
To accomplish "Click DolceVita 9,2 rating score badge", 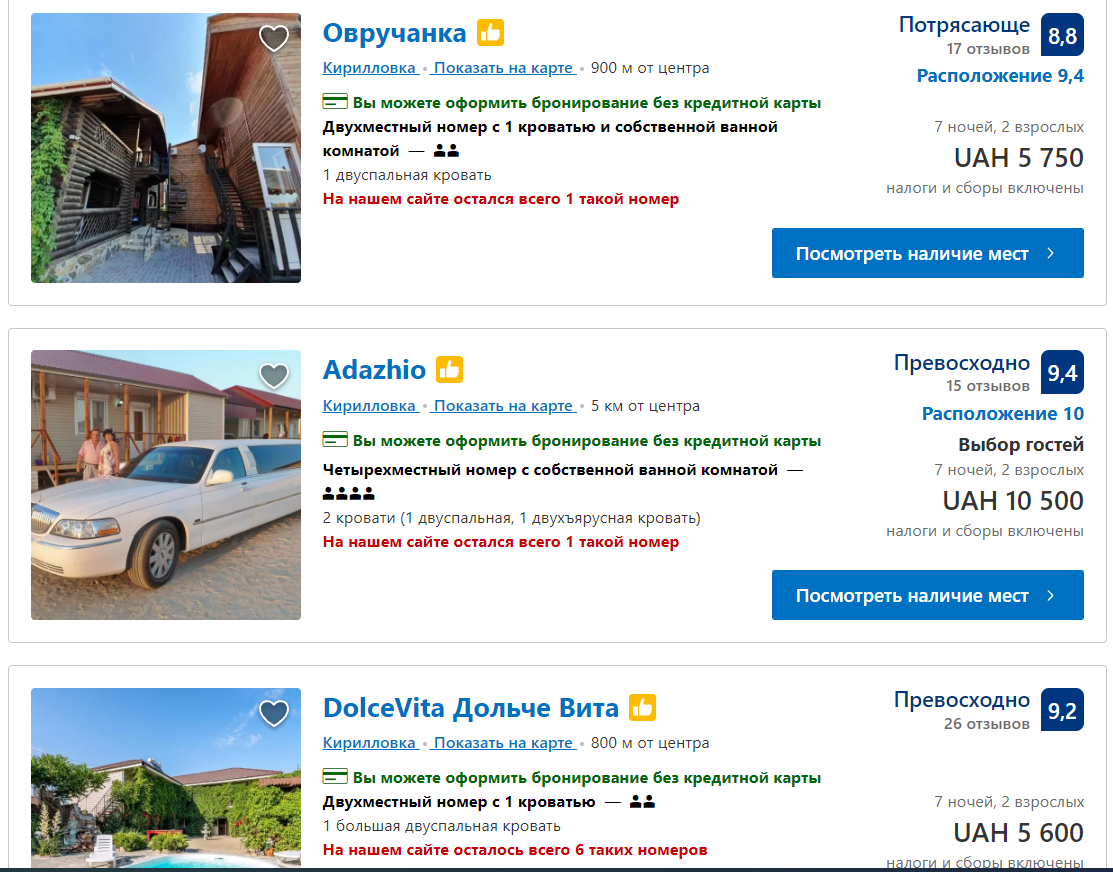I will tap(1062, 711).
